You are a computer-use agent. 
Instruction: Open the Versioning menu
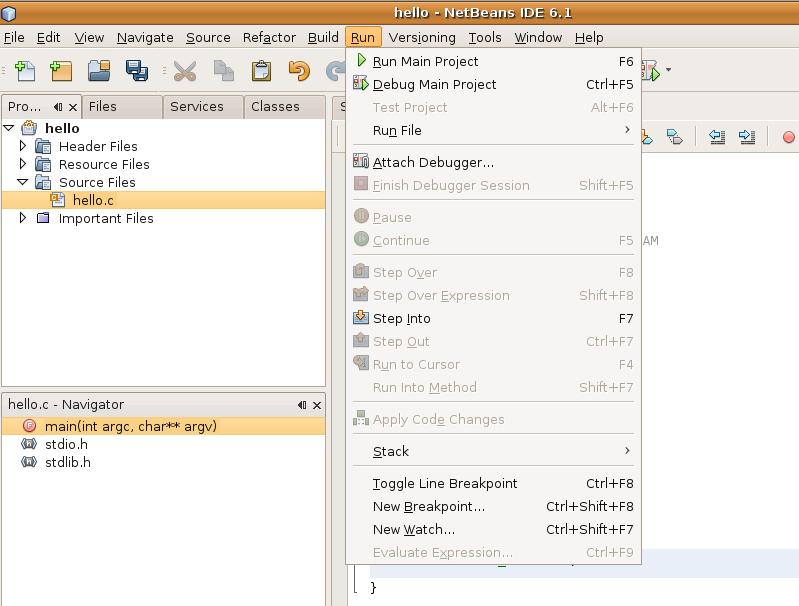[x=422, y=37]
